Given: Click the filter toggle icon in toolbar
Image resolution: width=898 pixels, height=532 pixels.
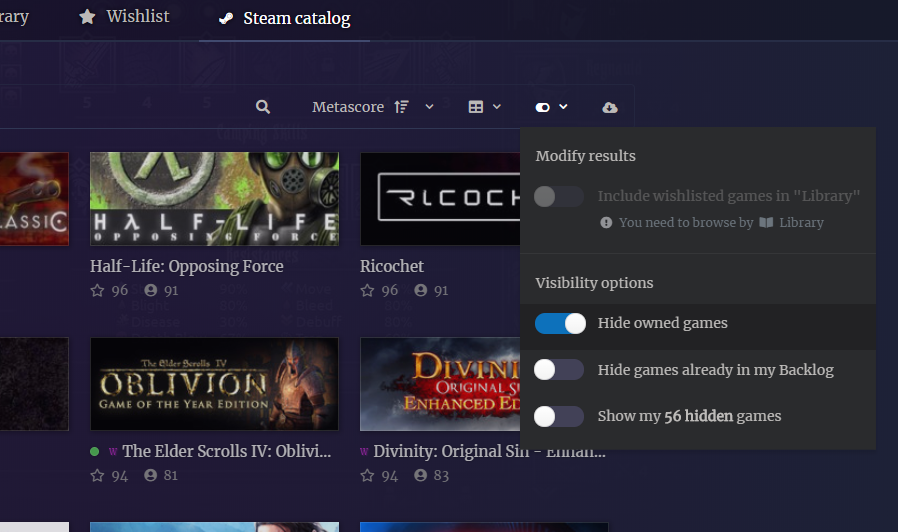Looking at the screenshot, I should point(542,107).
